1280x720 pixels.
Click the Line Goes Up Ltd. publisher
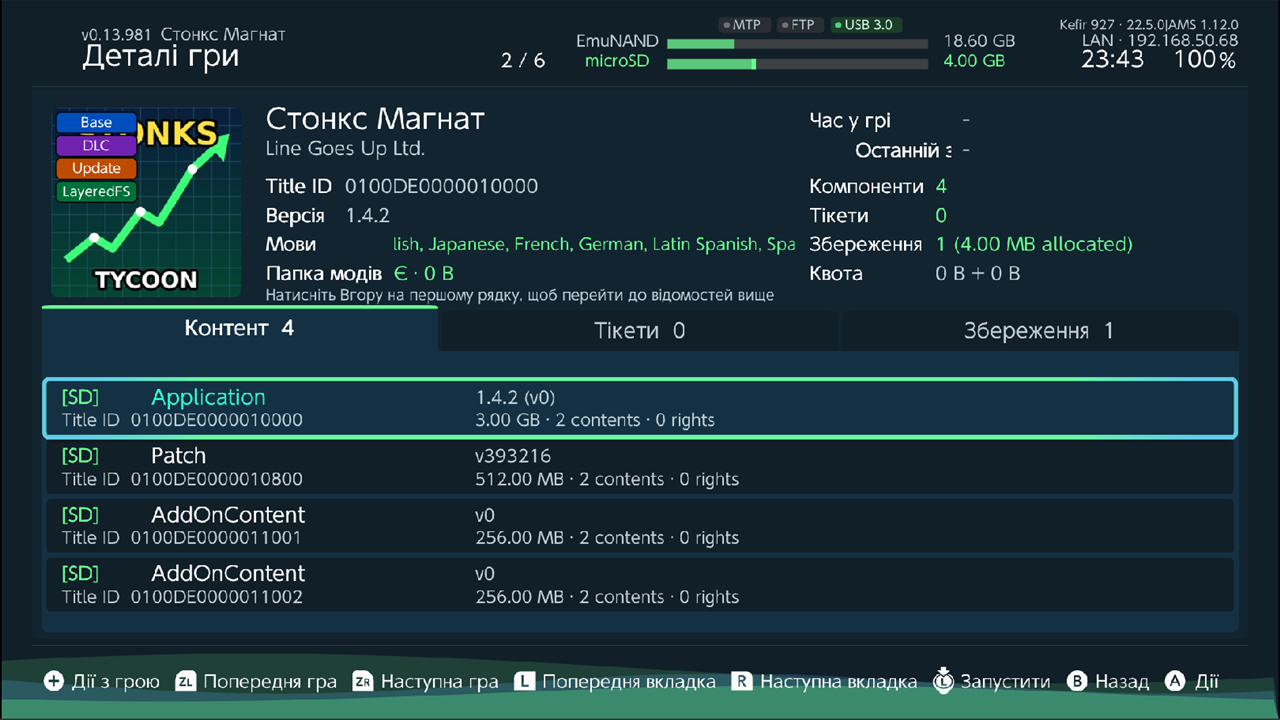(345, 149)
